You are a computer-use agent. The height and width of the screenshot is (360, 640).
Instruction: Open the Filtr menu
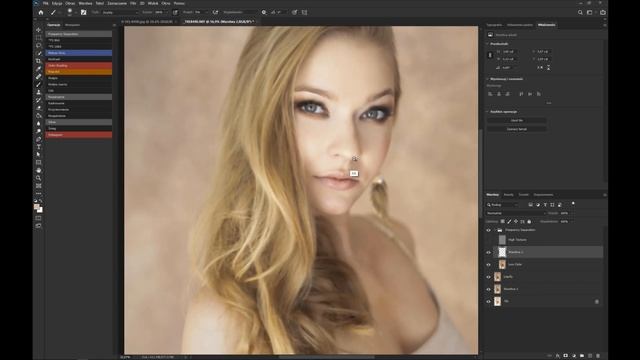tap(133, 3)
